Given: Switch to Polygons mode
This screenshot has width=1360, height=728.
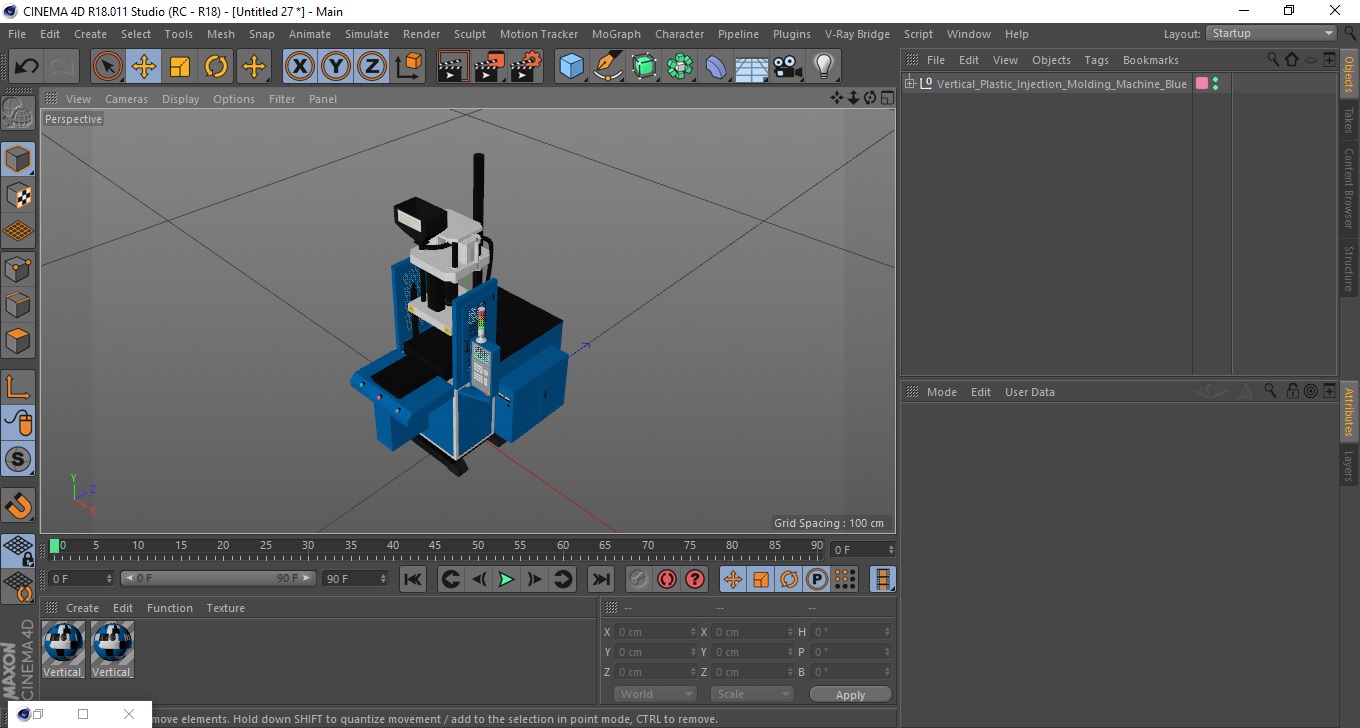Looking at the screenshot, I should (18, 341).
